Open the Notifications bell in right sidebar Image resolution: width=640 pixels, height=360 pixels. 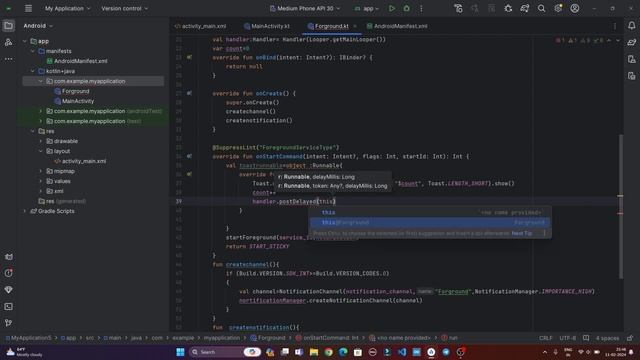pyautogui.click(x=631, y=26)
